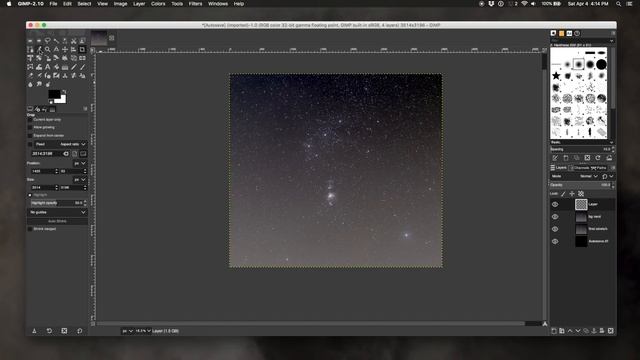Click the lock alpha channel icon

581,194
